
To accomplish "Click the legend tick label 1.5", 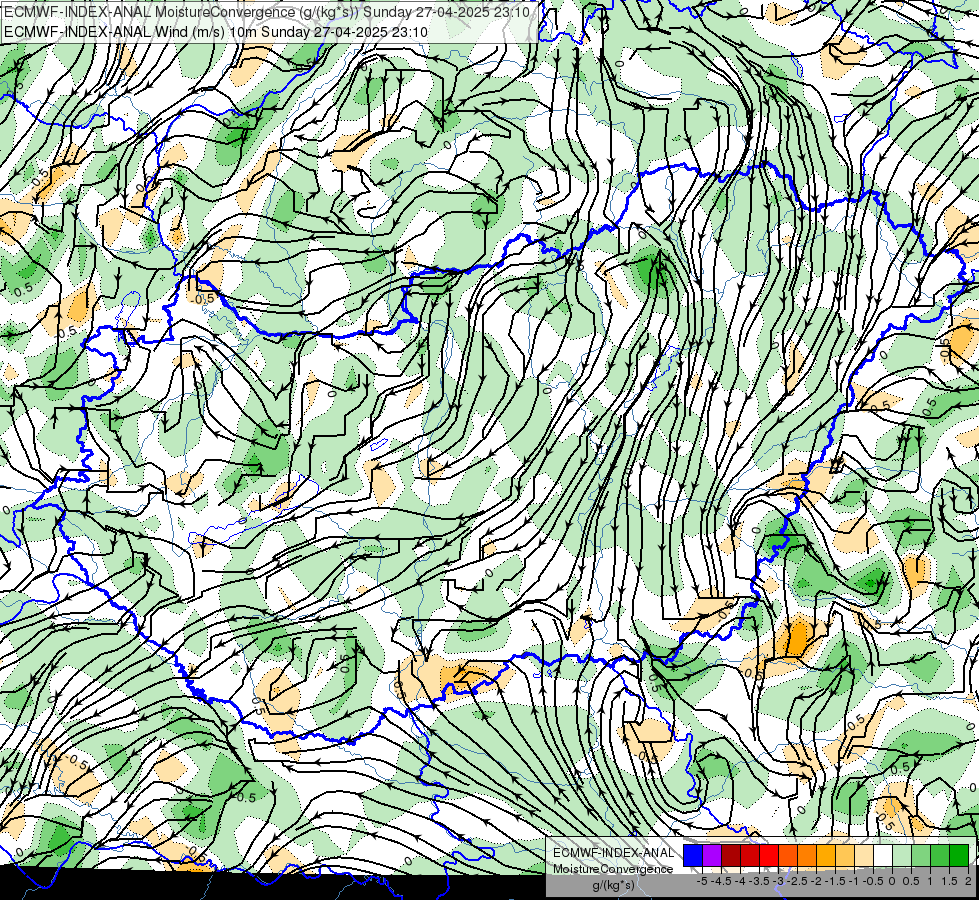I will pyautogui.click(x=950, y=881).
